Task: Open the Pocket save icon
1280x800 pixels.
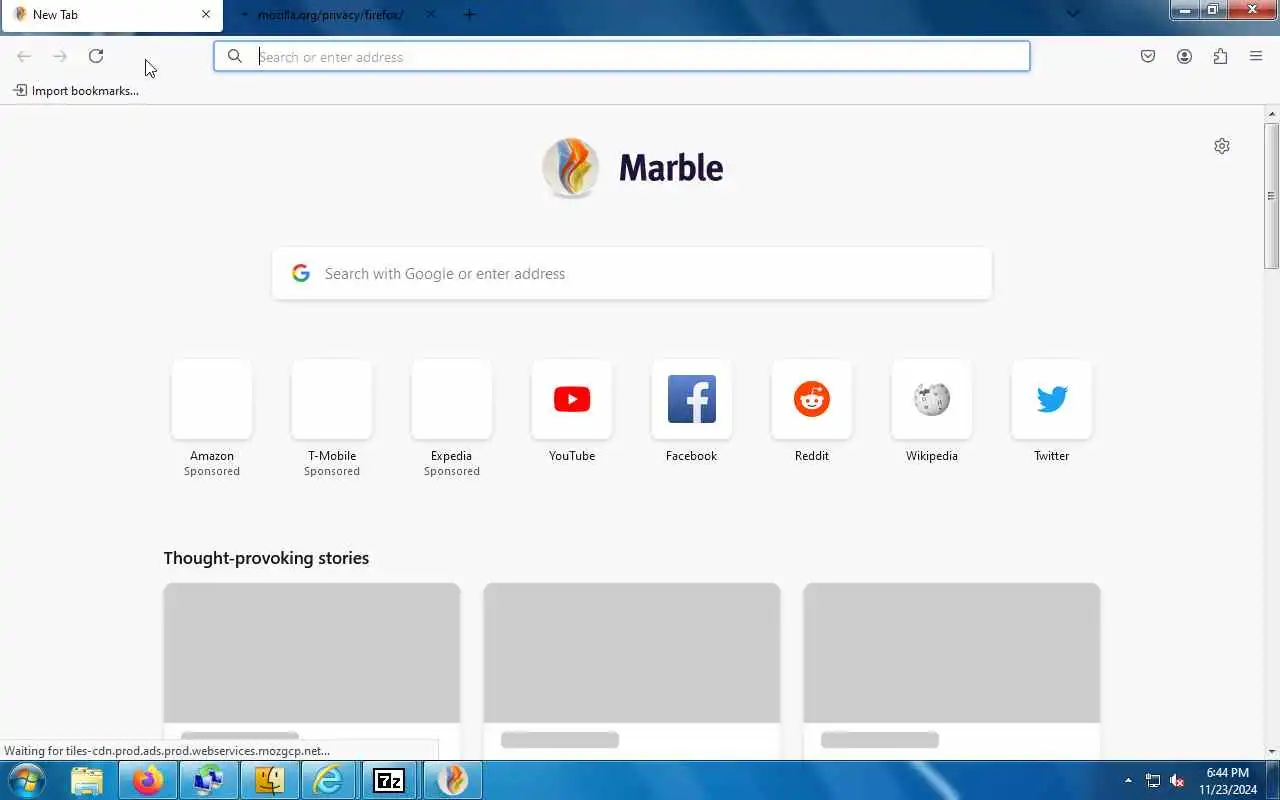Action: click(1148, 56)
